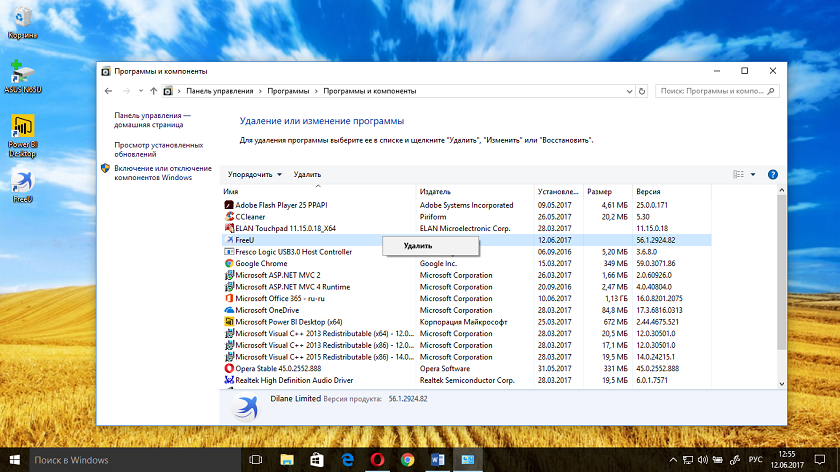Open the ASUS N65U desktop shortcut
Screen dimensions: 840x472
click(22, 77)
